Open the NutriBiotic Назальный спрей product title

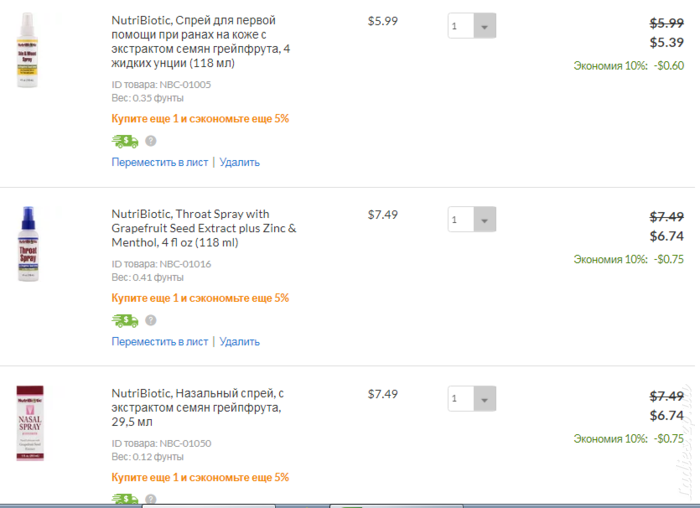198,408
